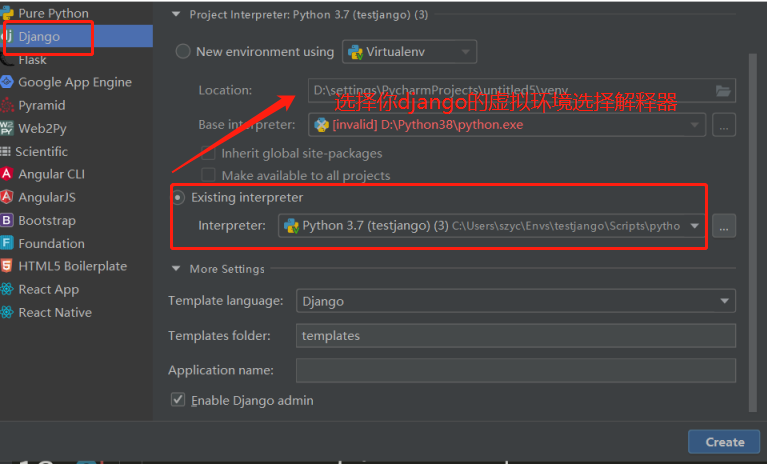This screenshot has width=767, height=464.
Task: Choose the Bootstrap project icon
Action: click(x=8, y=220)
